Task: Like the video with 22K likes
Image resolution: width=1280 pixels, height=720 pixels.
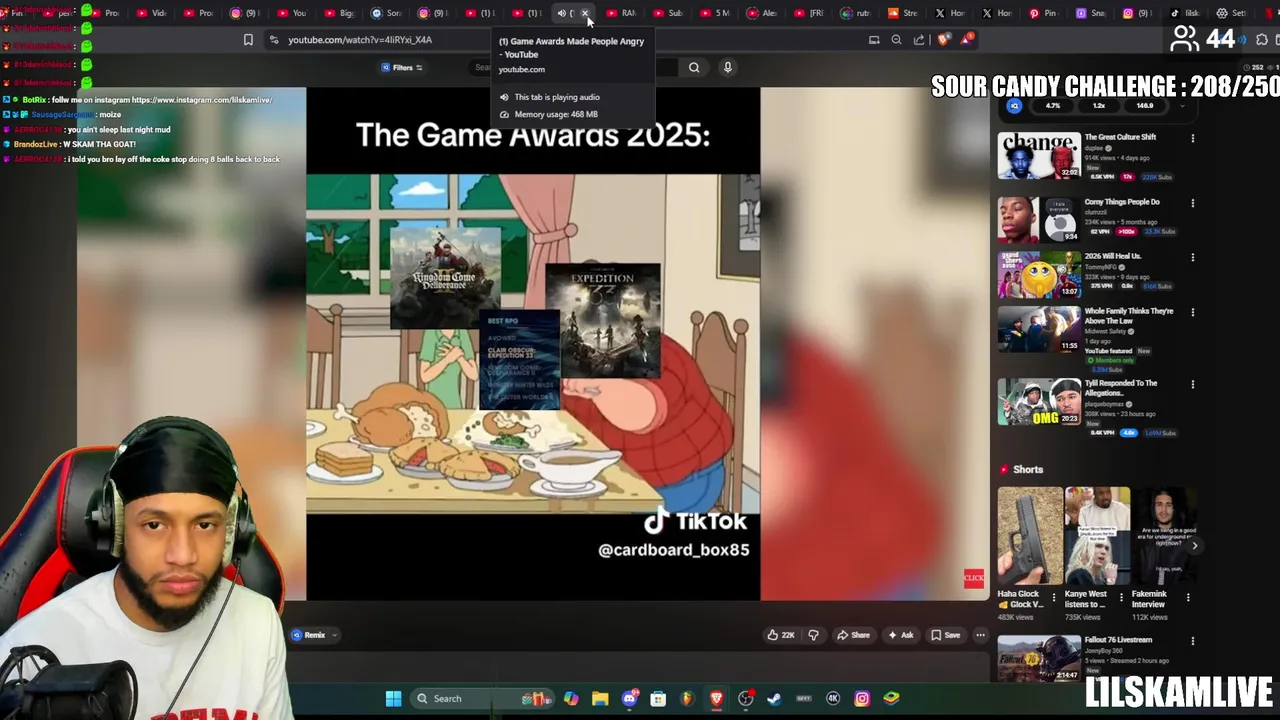Action: coord(780,635)
